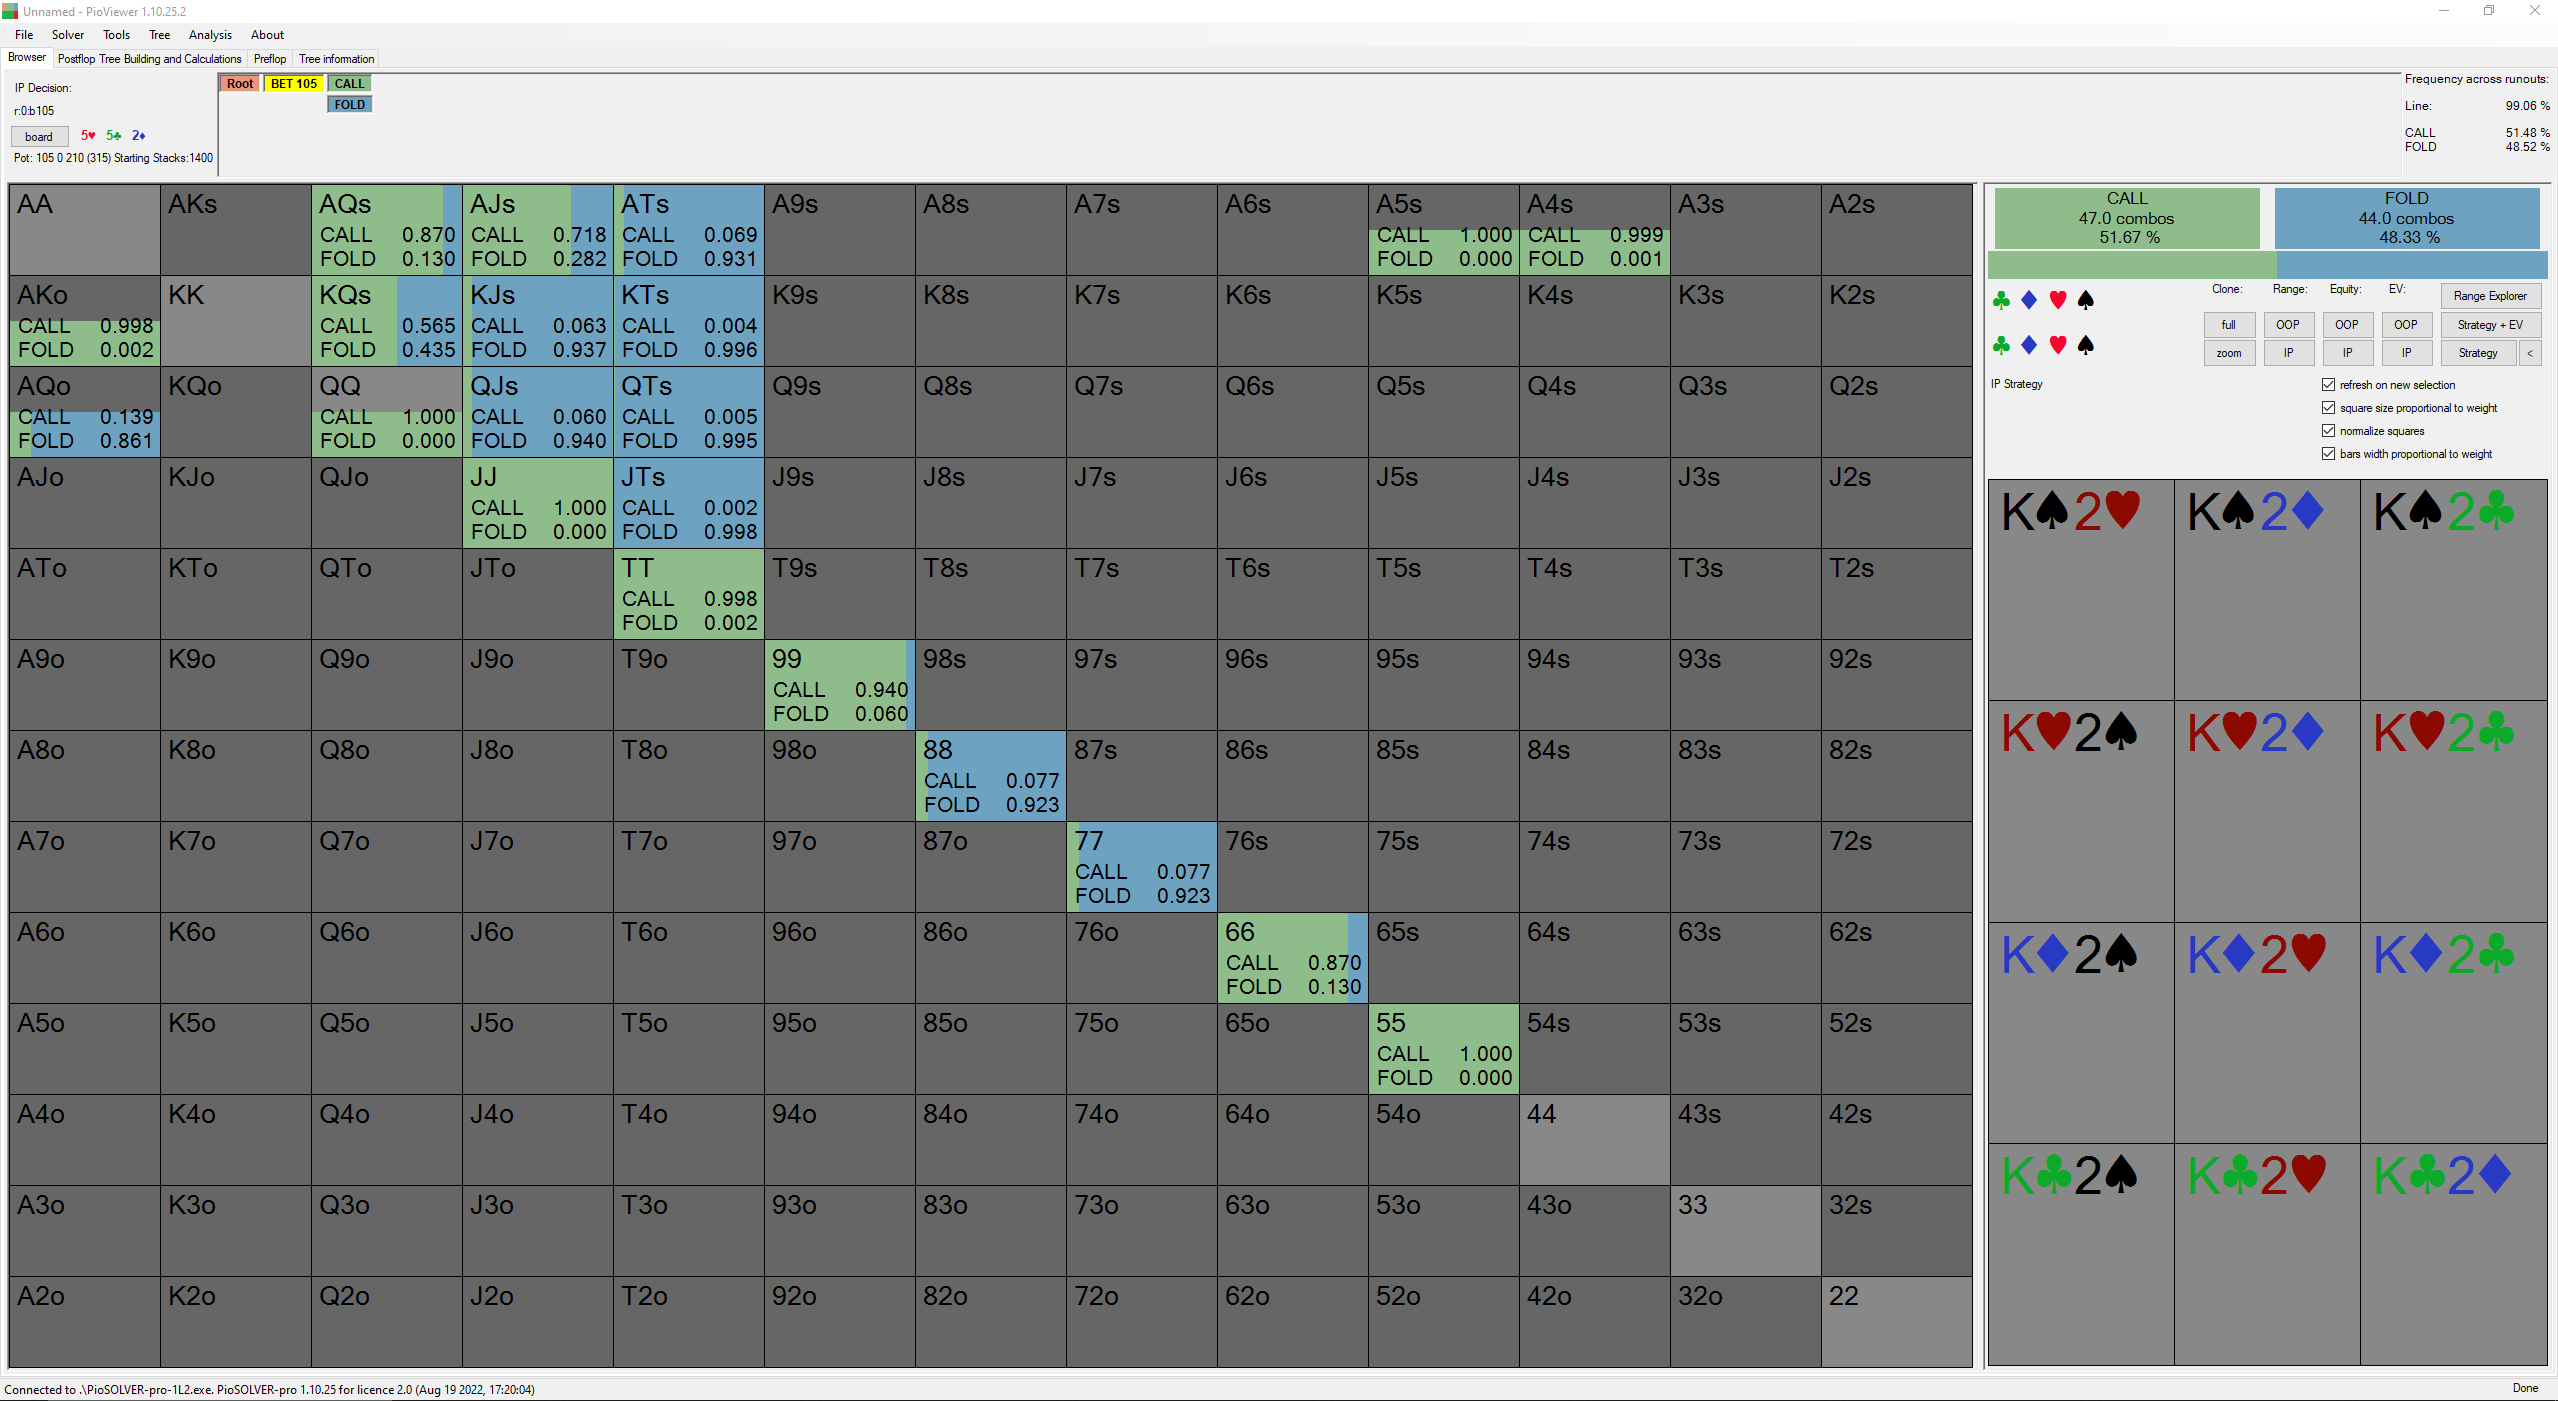Click the blue FOLD summary box
The image size is (2558, 1401).
click(2406, 218)
